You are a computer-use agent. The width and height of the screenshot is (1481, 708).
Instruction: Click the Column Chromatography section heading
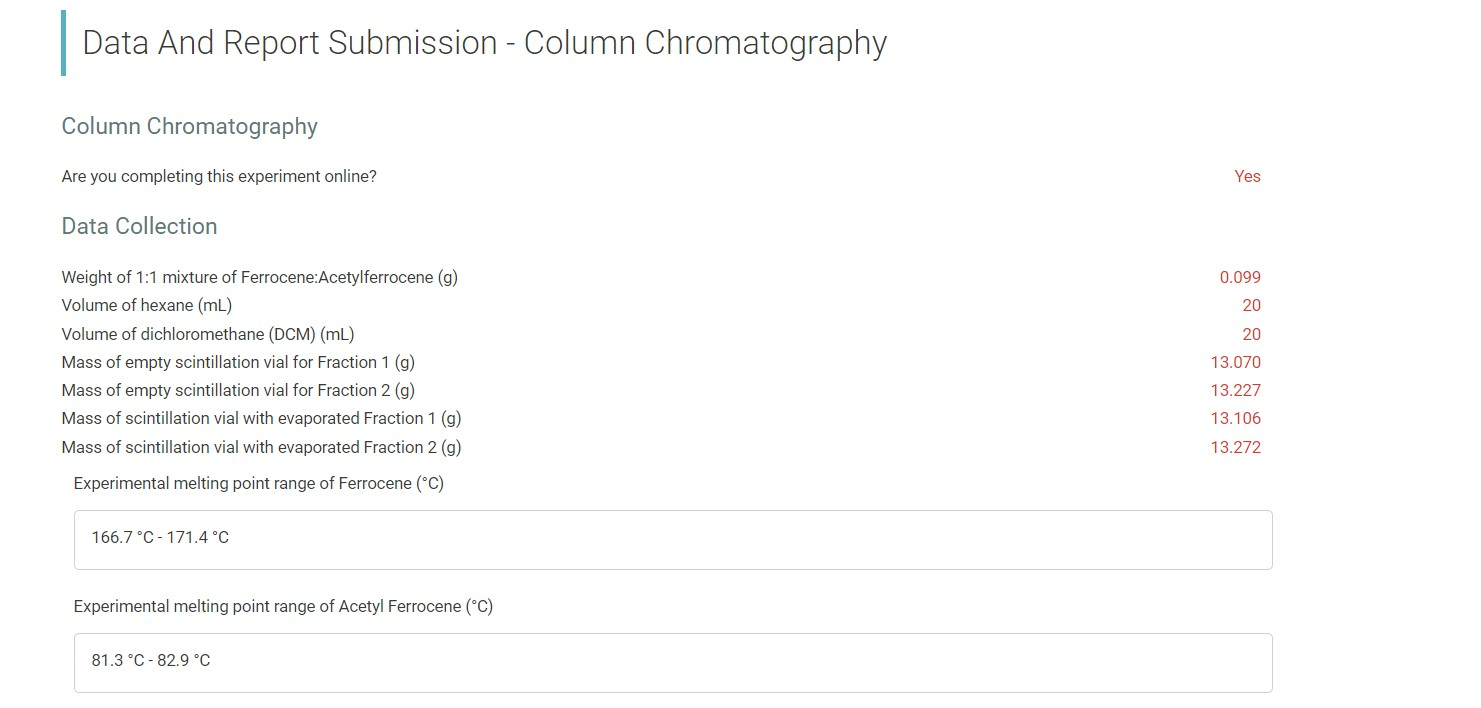click(x=189, y=126)
